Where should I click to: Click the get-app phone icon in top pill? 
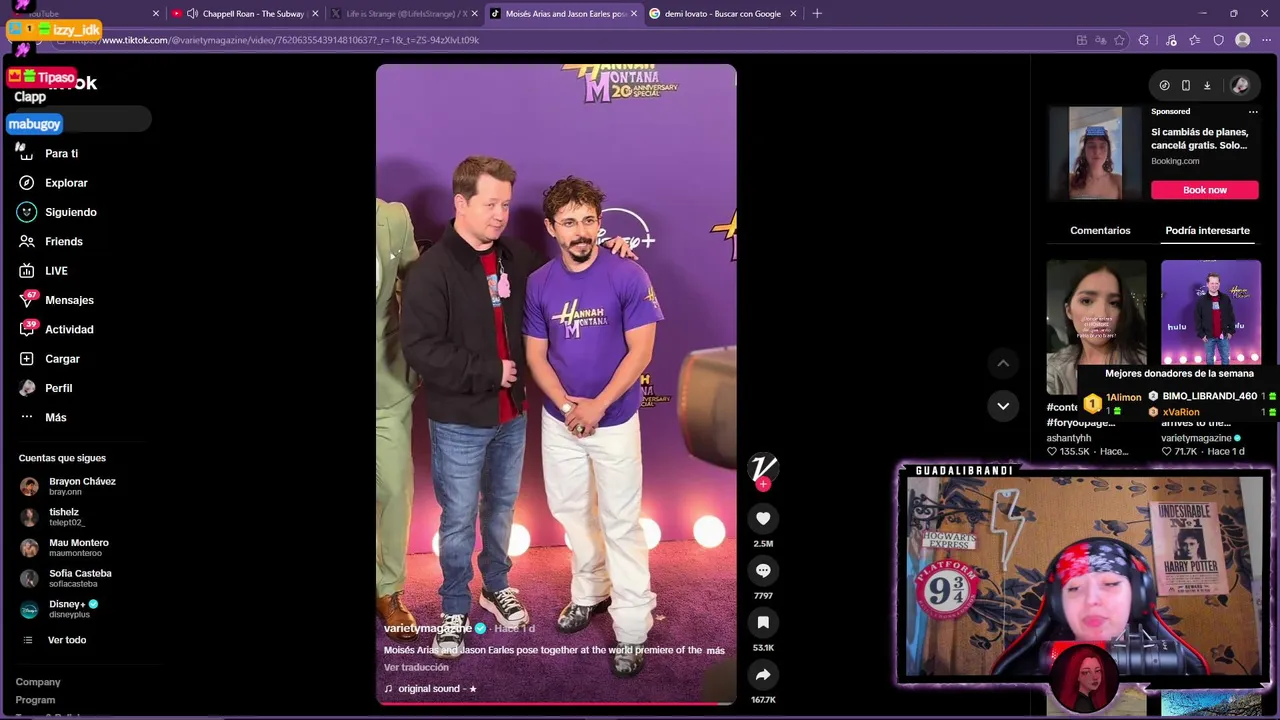[x=1186, y=85]
